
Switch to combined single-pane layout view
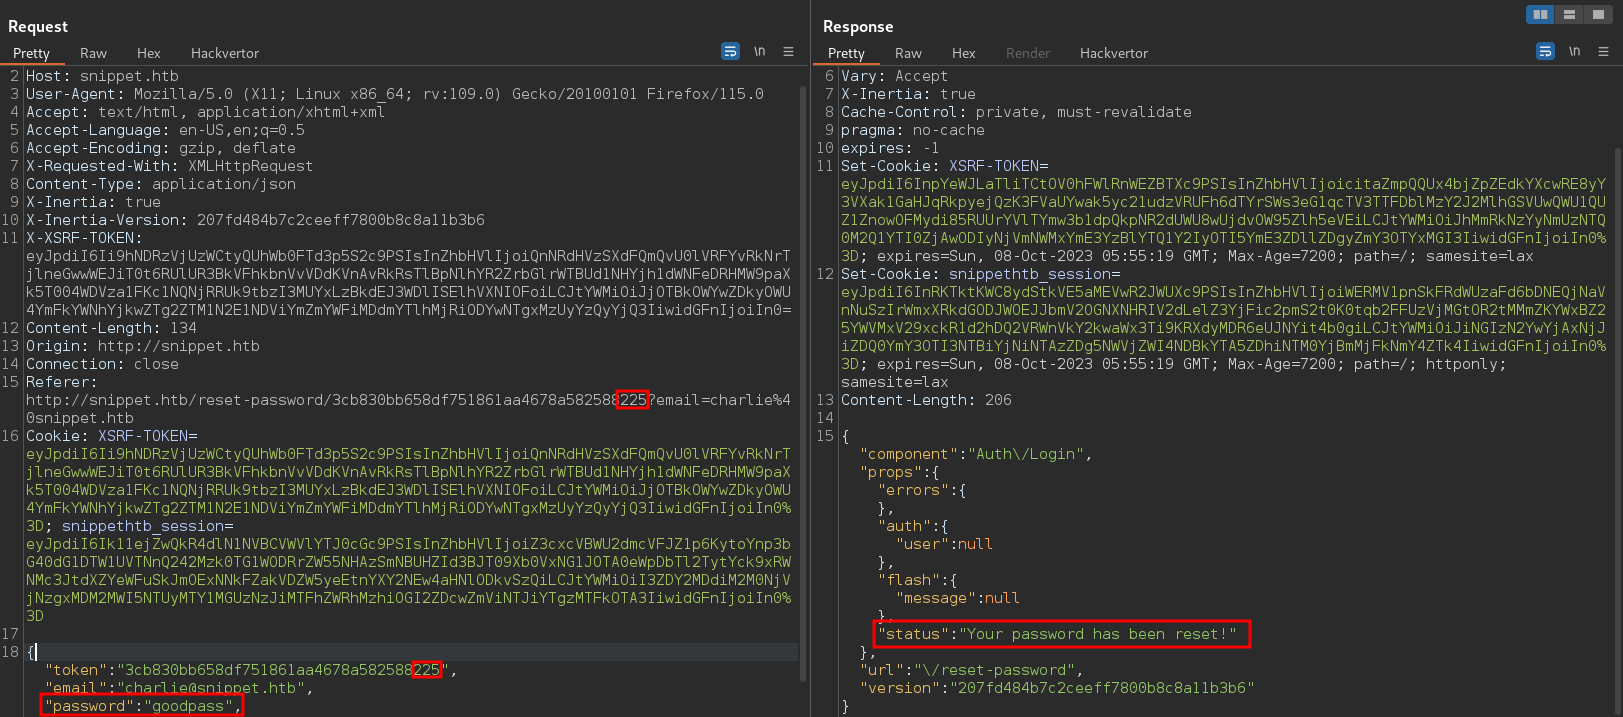[x=1598, y=14]
